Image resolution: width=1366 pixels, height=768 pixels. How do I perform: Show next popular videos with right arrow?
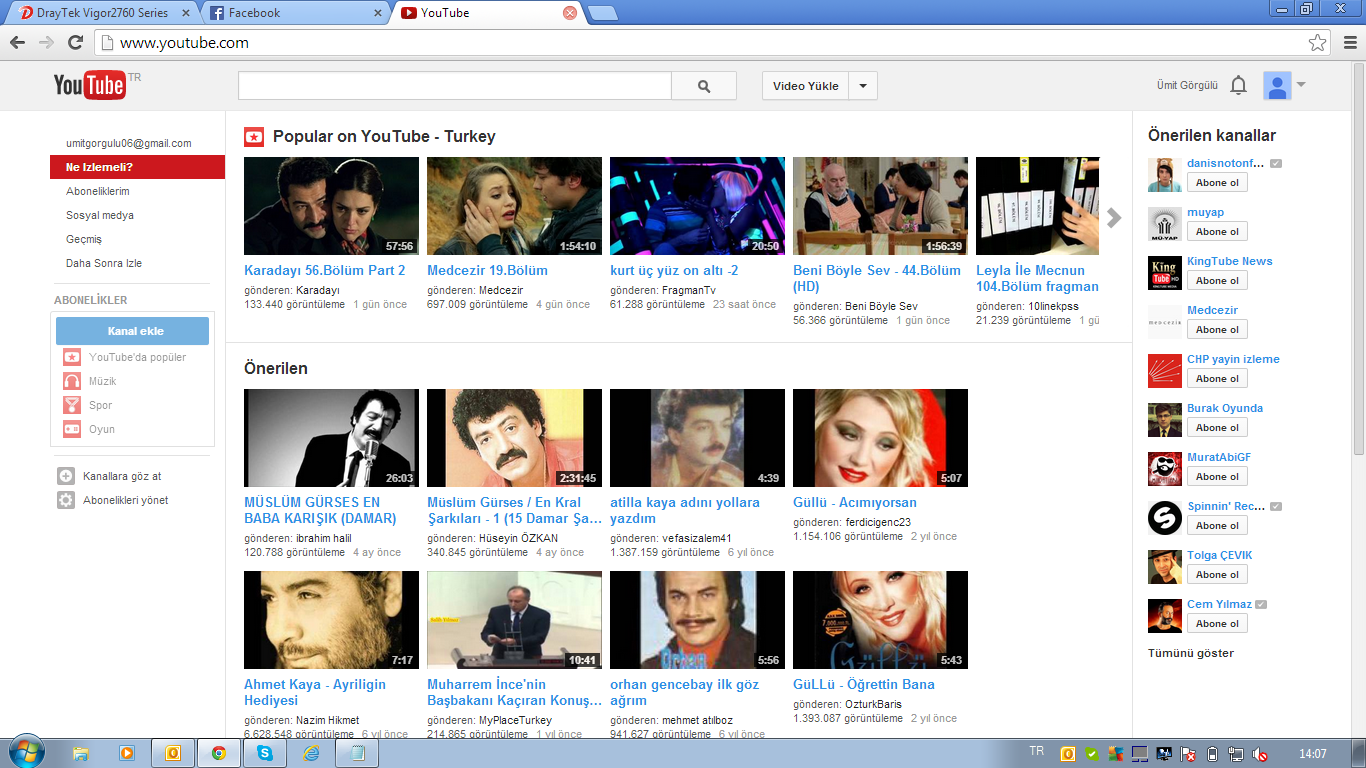(x=1114, y=218)
